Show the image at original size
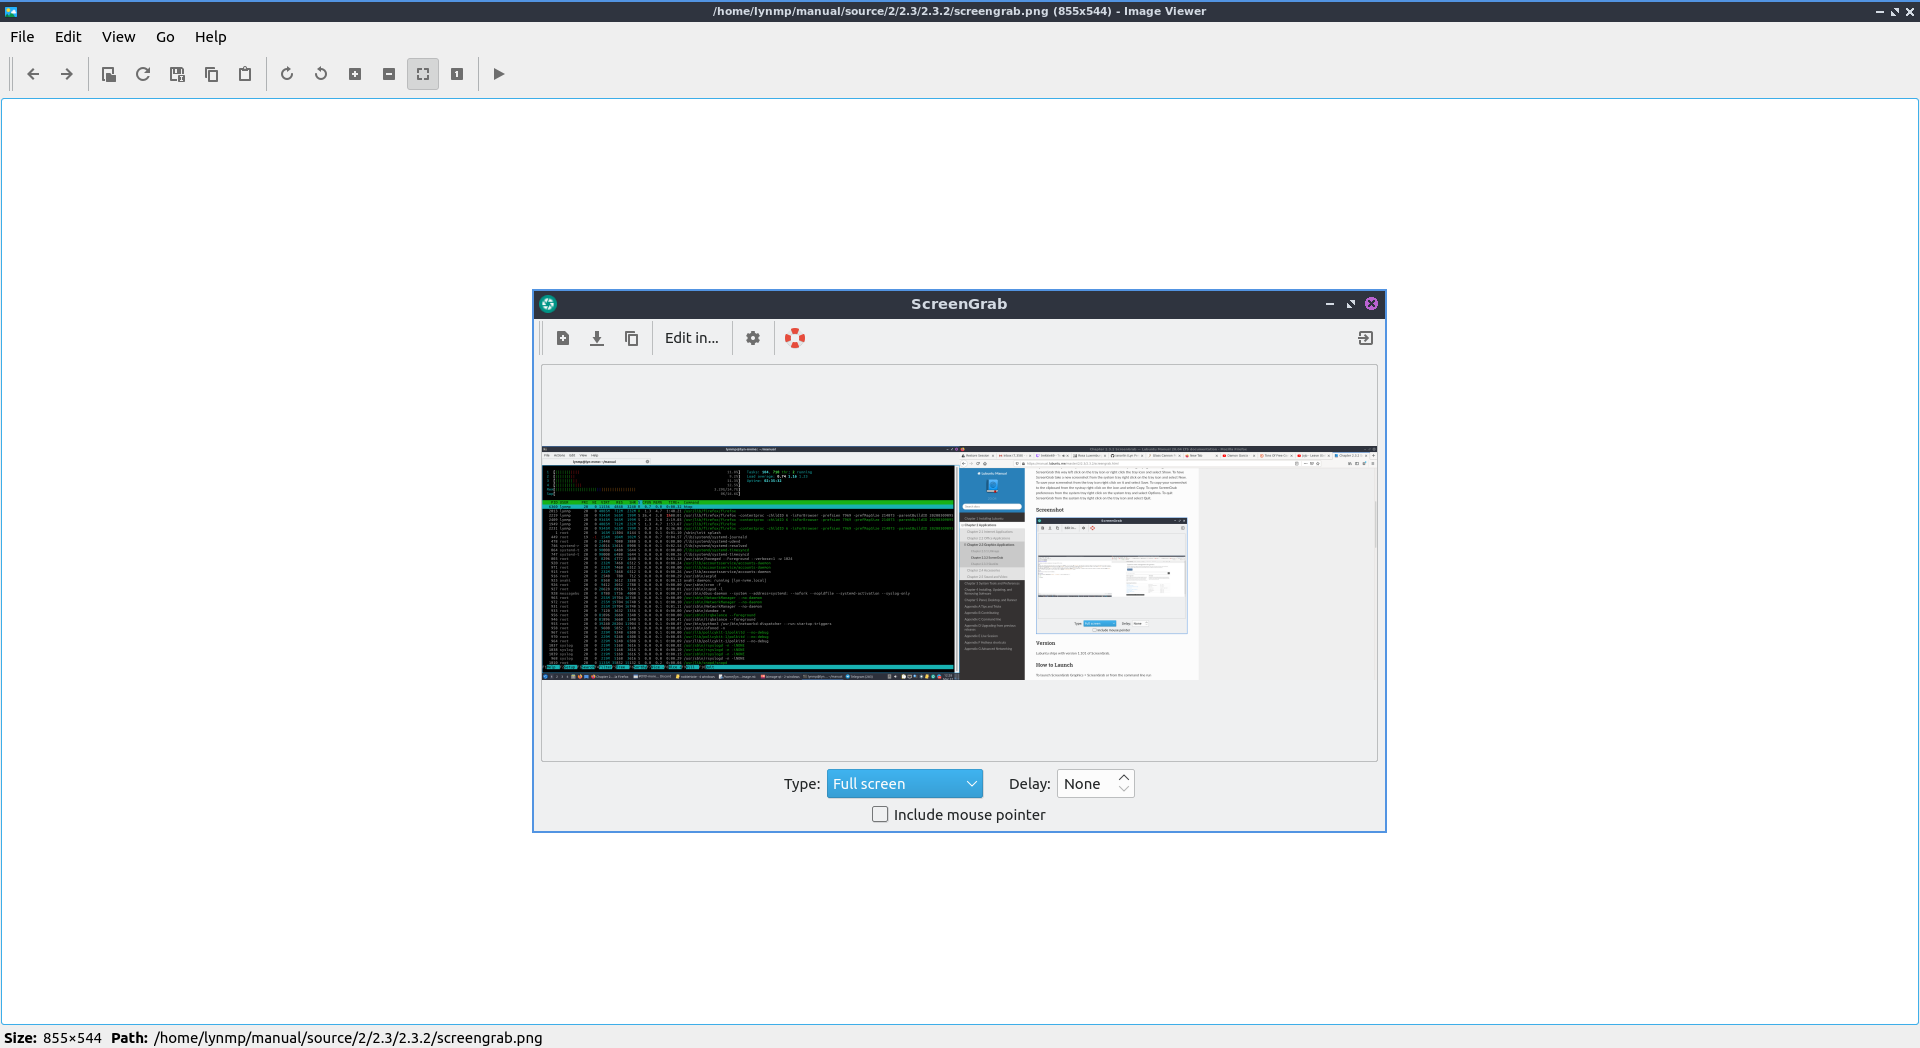 (x=457, y=74)
